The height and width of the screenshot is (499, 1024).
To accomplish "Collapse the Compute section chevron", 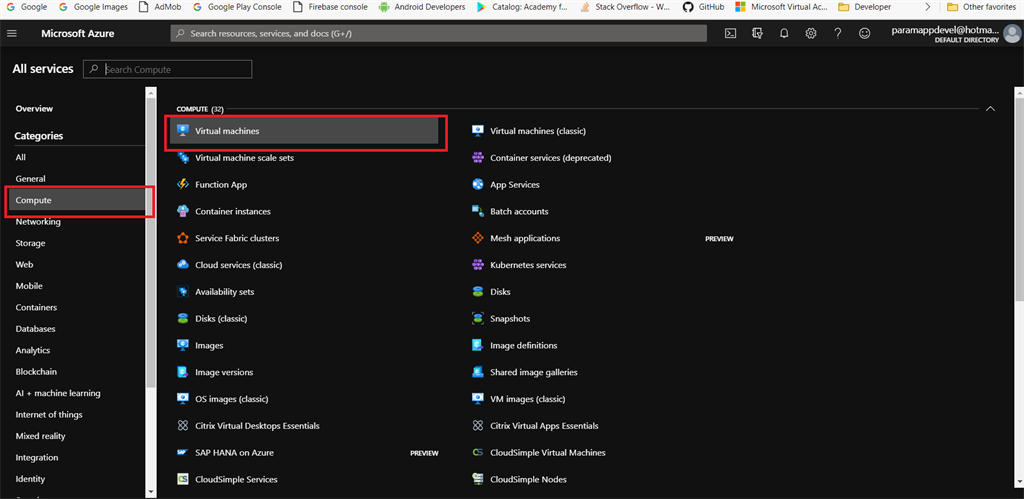I will [990, 108].
